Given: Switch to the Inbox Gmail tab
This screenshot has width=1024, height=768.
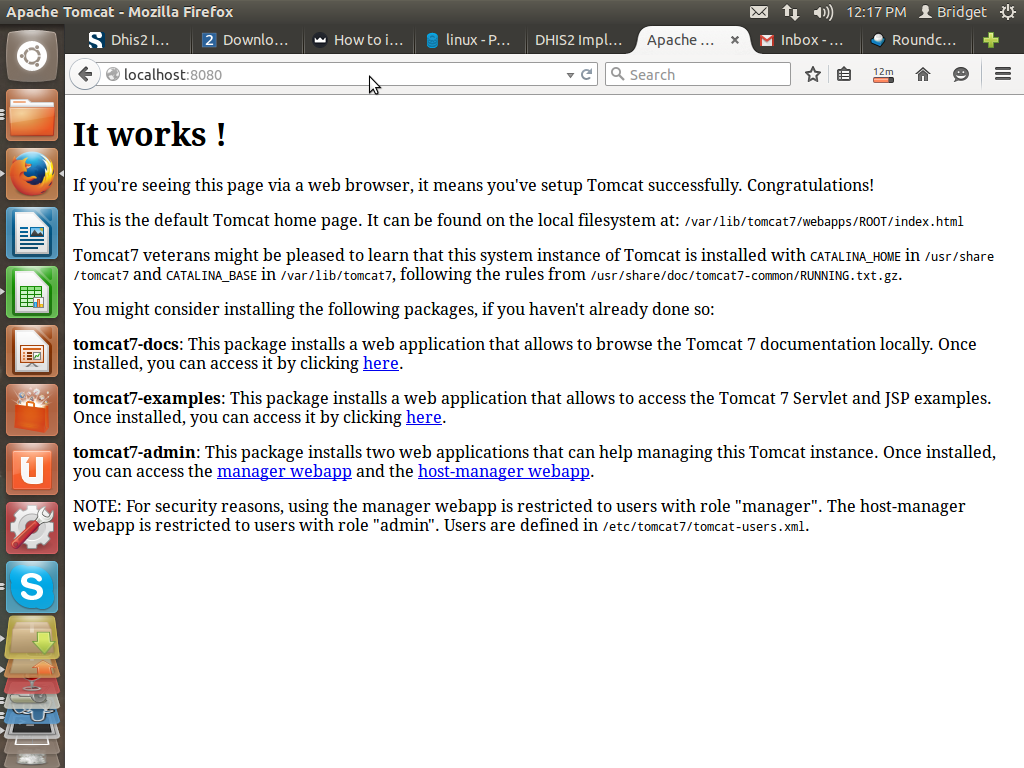Looking at the screenshot, I should 803,40.
